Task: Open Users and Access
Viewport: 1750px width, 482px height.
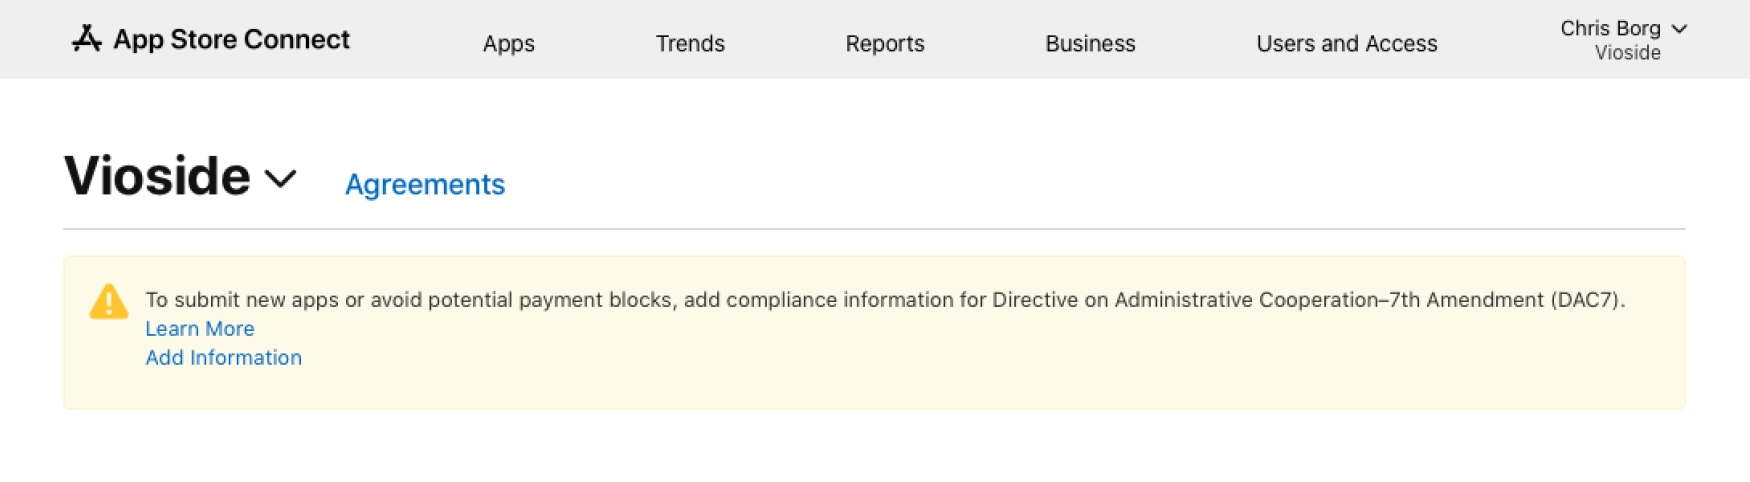Action: click(x=1346, y=44)
